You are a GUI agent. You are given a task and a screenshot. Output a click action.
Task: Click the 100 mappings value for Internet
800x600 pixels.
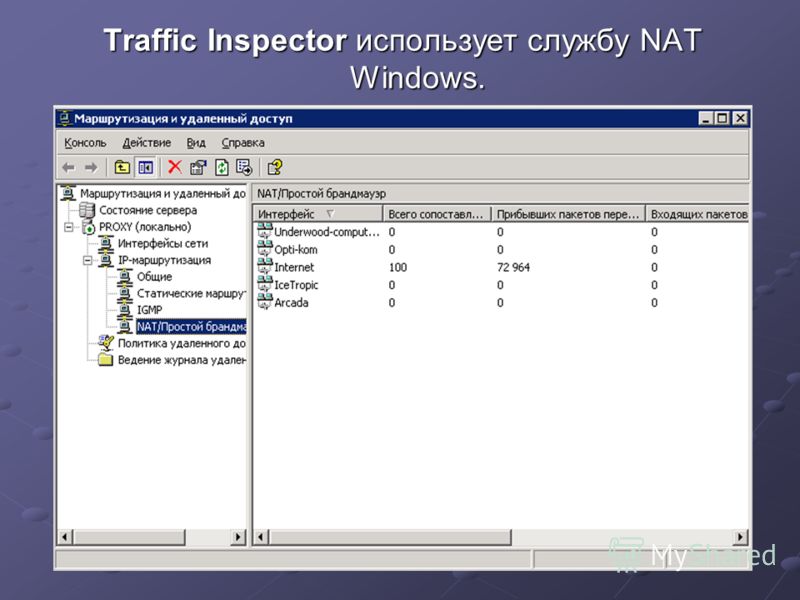click(397, 267)
